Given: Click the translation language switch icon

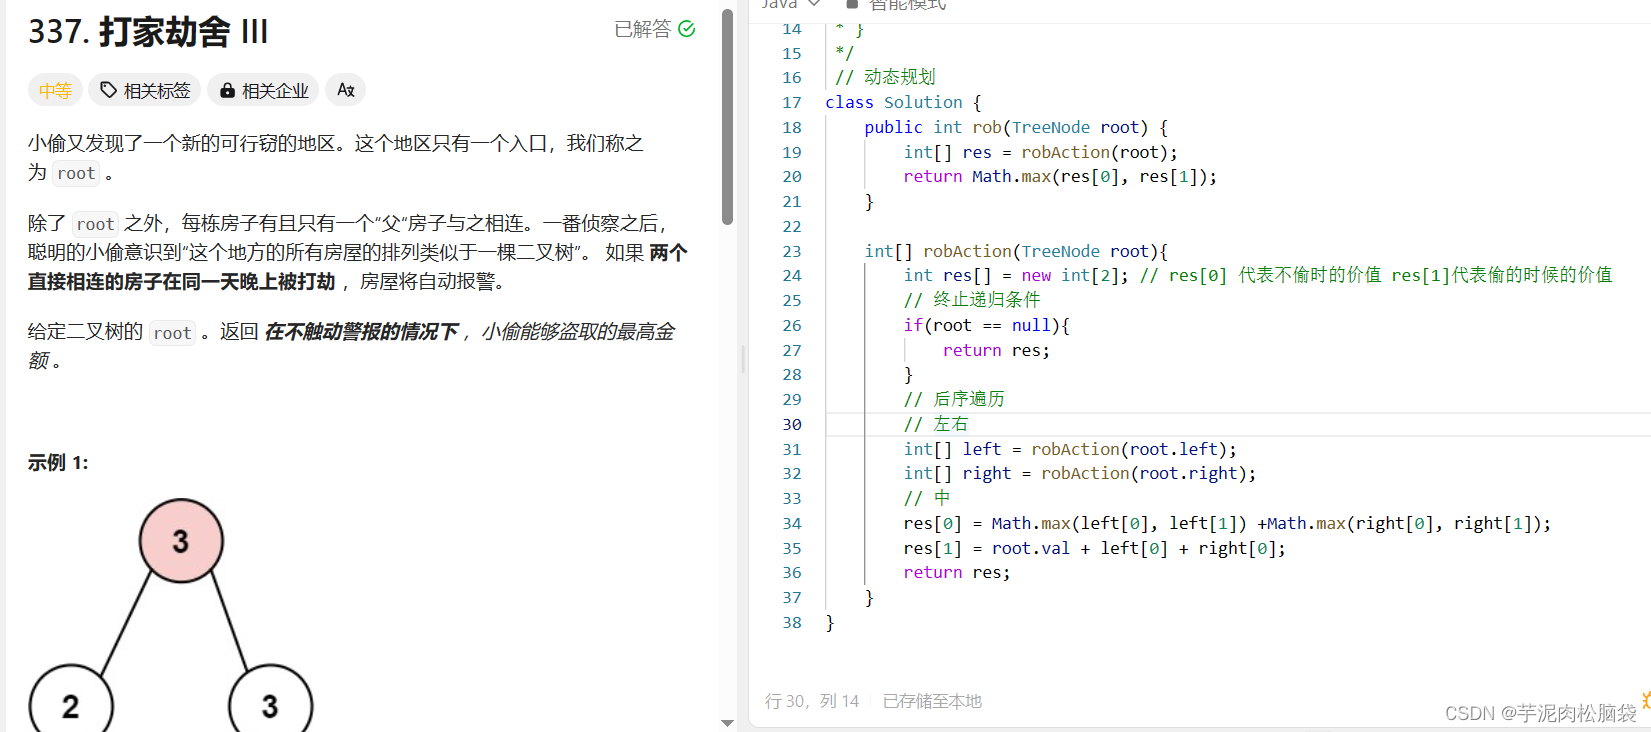Looking at the screenshot, I should (345, 90).
